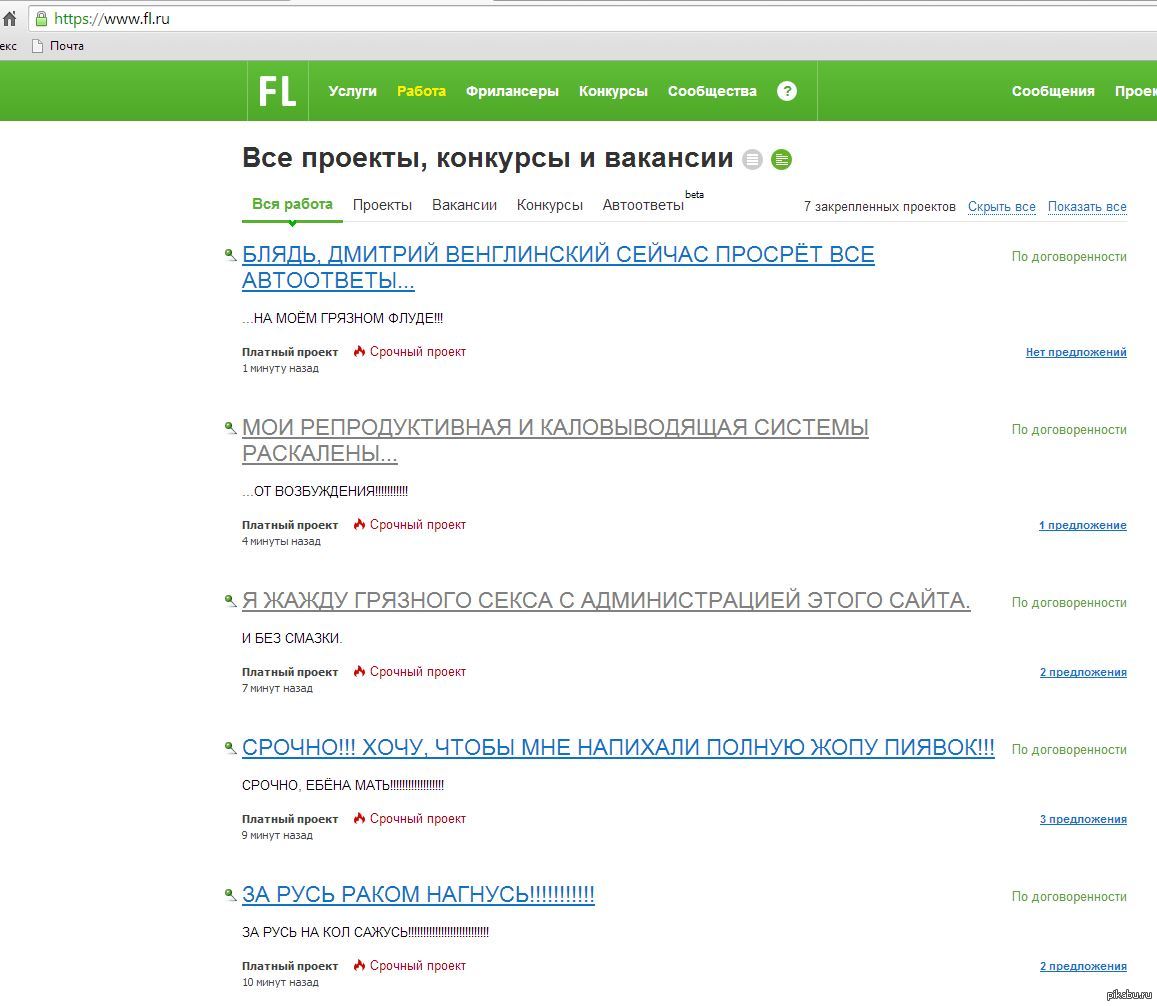Open project 'МОИ РЕПРОДУКТИВНАЯ... СИСТЕМЫ РАСКАЛЕНЫ'
1157x1006 pixels.
click(x=555, y=440)
